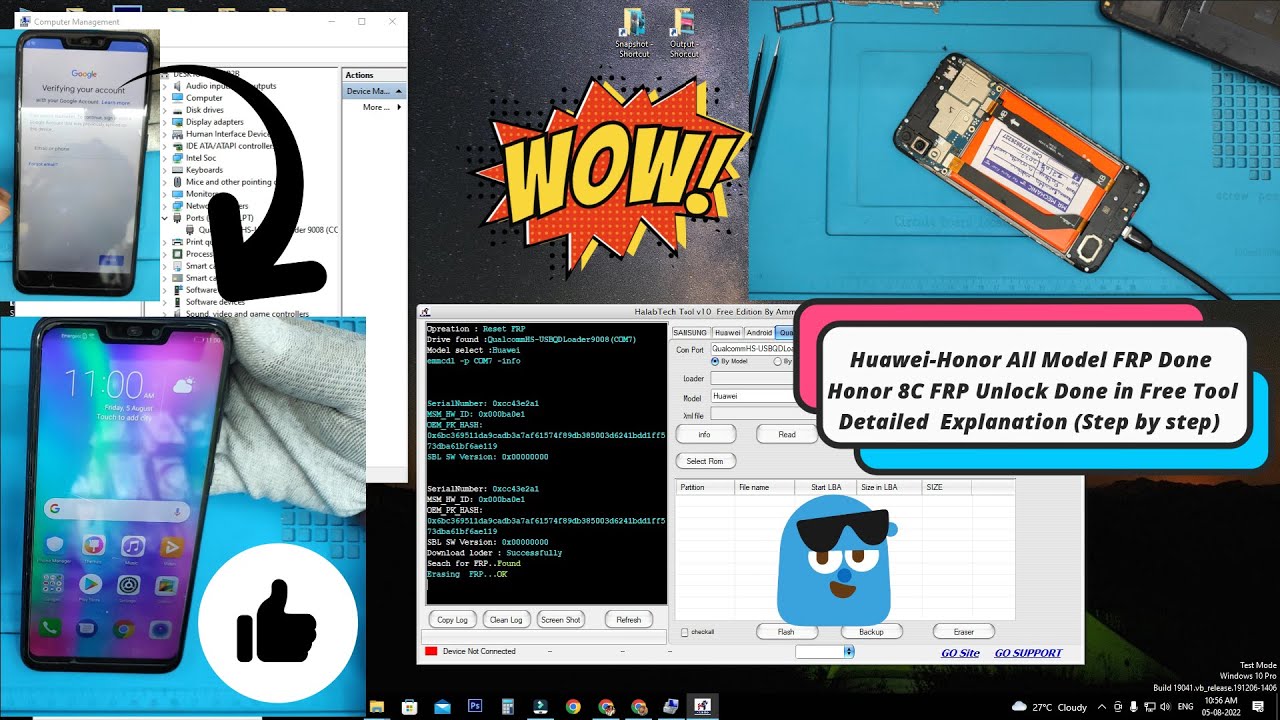Click the Start LBA column header

click(826, 487)
